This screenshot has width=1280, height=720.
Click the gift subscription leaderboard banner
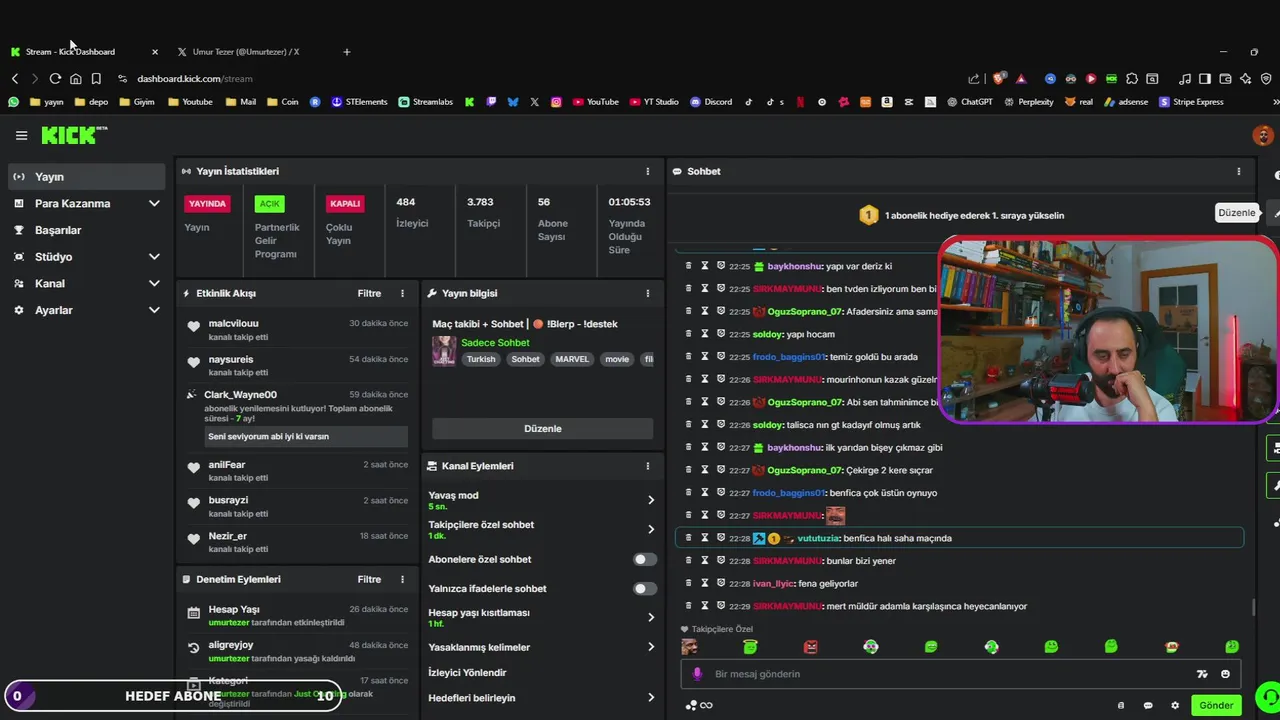point(961,215)
